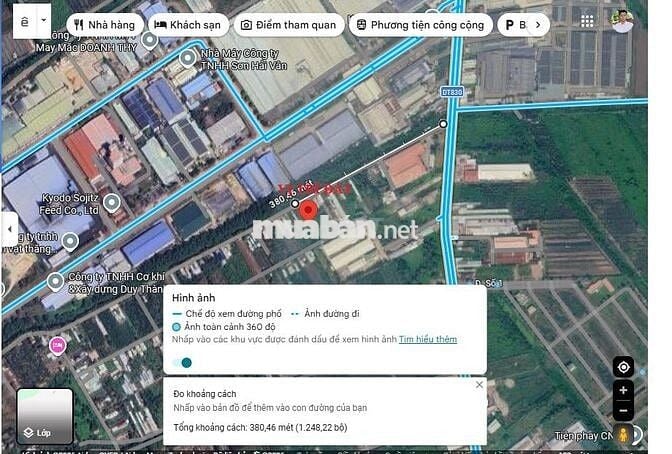672x454 pixels.
Task: Click the Nhà Máy Sơn Hải Vân pin
Action: (x=187, y=58)
